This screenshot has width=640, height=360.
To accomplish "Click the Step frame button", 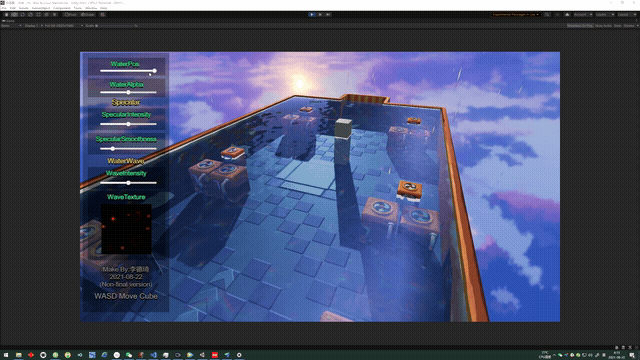I will 328,15.
